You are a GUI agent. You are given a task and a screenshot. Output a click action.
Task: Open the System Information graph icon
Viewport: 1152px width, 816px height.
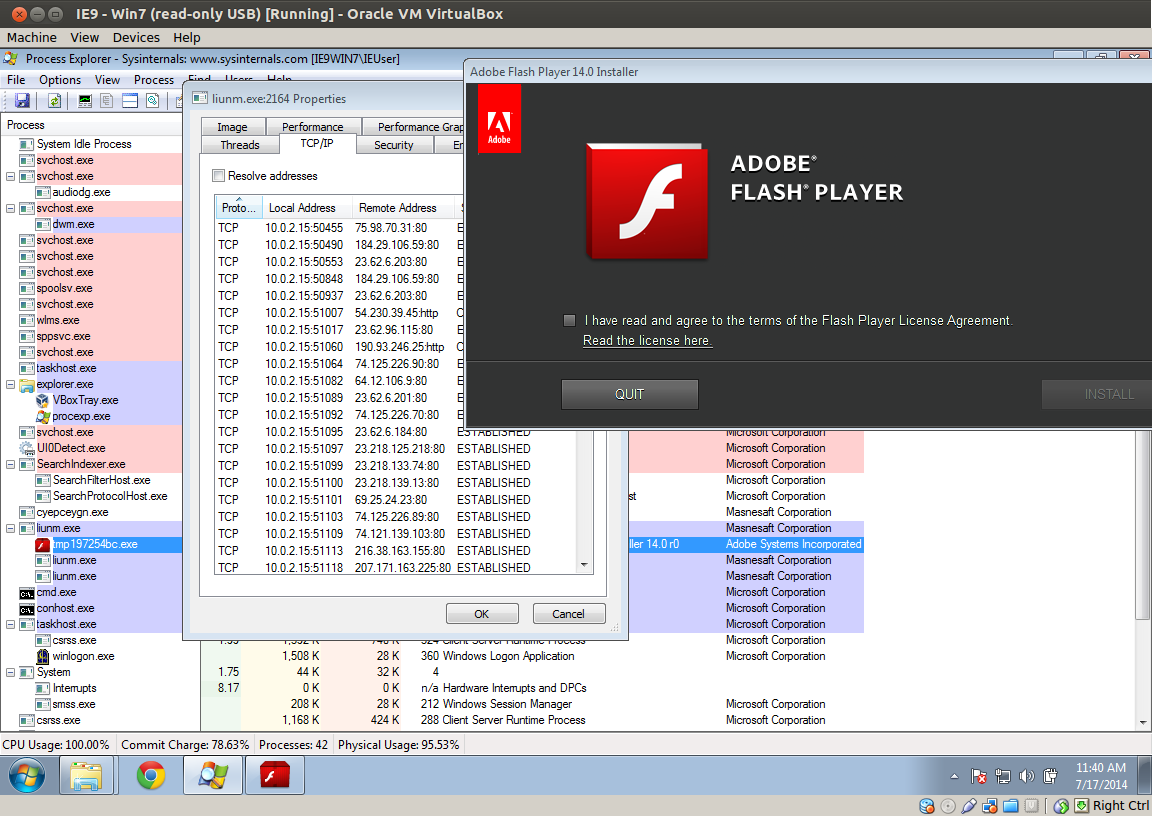[85, 101]
